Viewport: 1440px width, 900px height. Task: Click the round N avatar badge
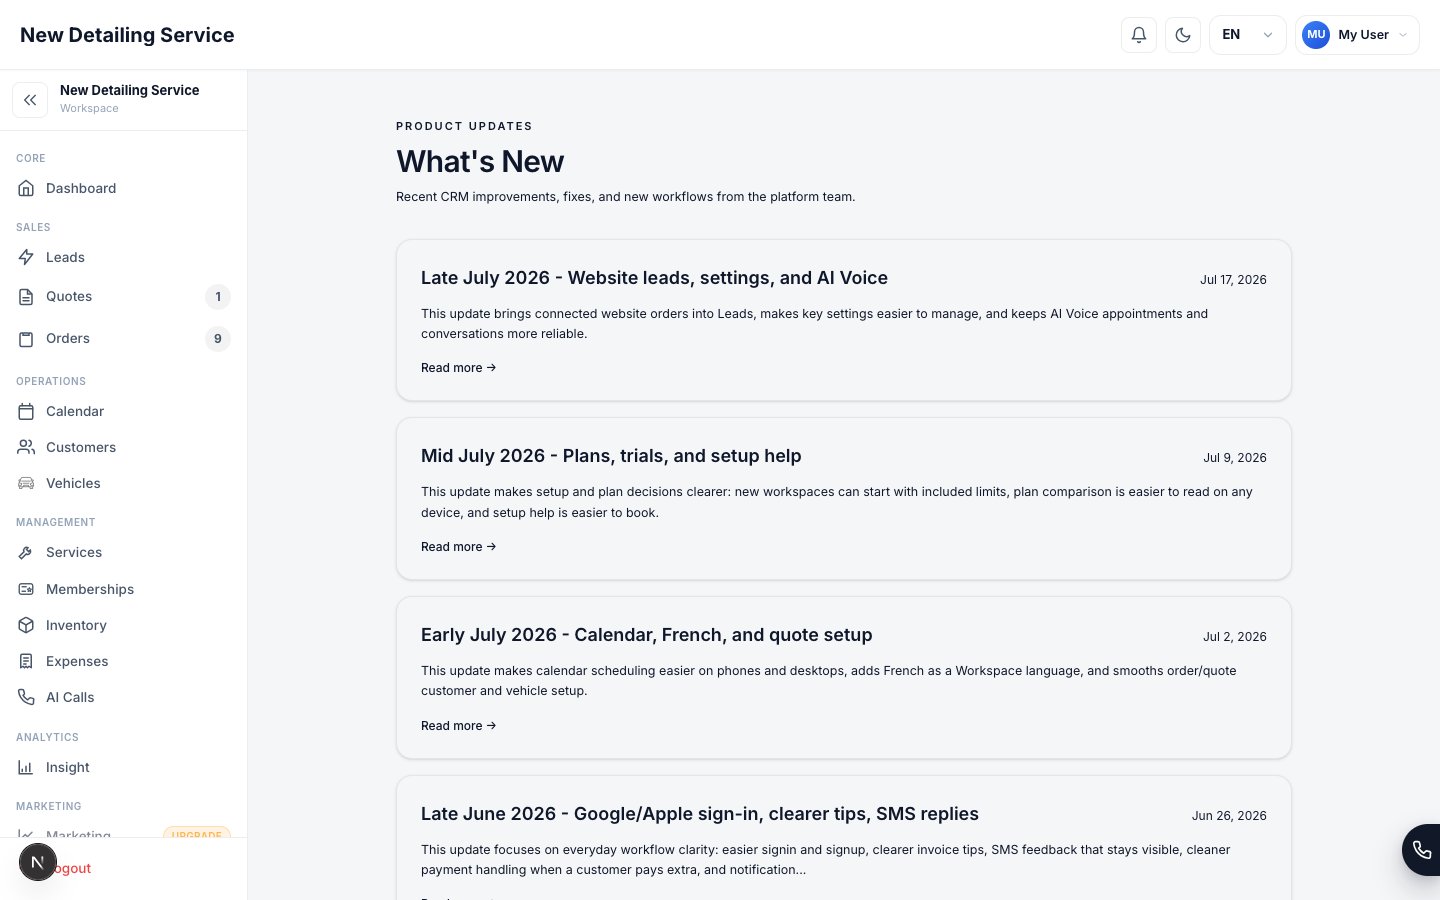coord(38,862)
